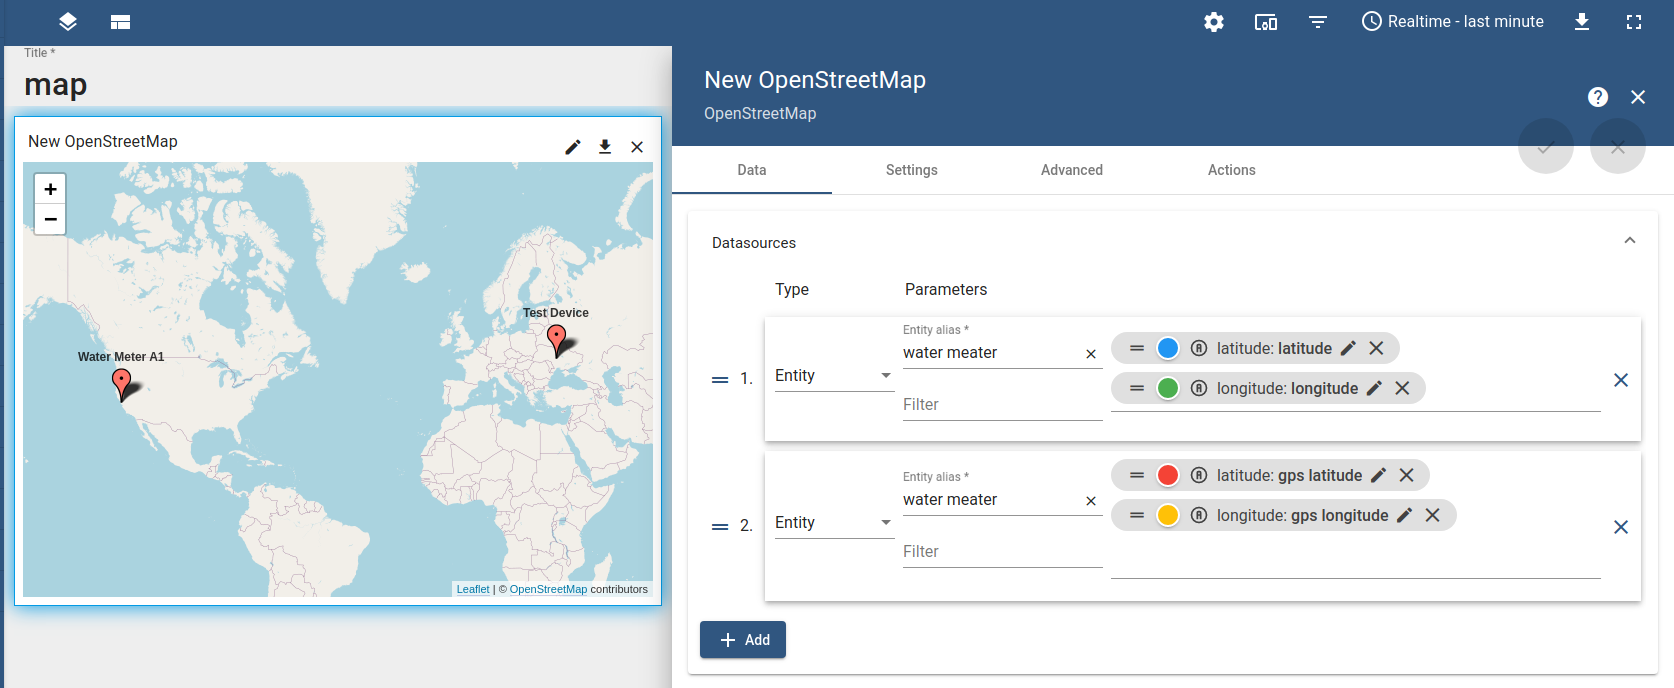Delete datasource 2 row

coord(1621,527)
